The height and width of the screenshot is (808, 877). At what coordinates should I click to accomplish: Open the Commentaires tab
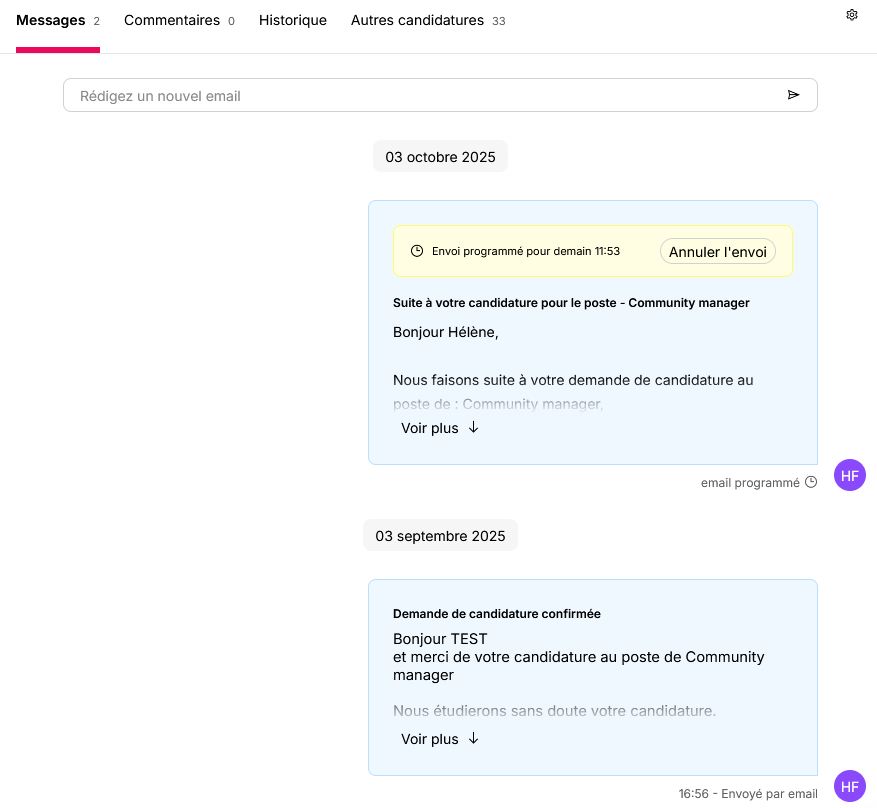tap(179, 21)
